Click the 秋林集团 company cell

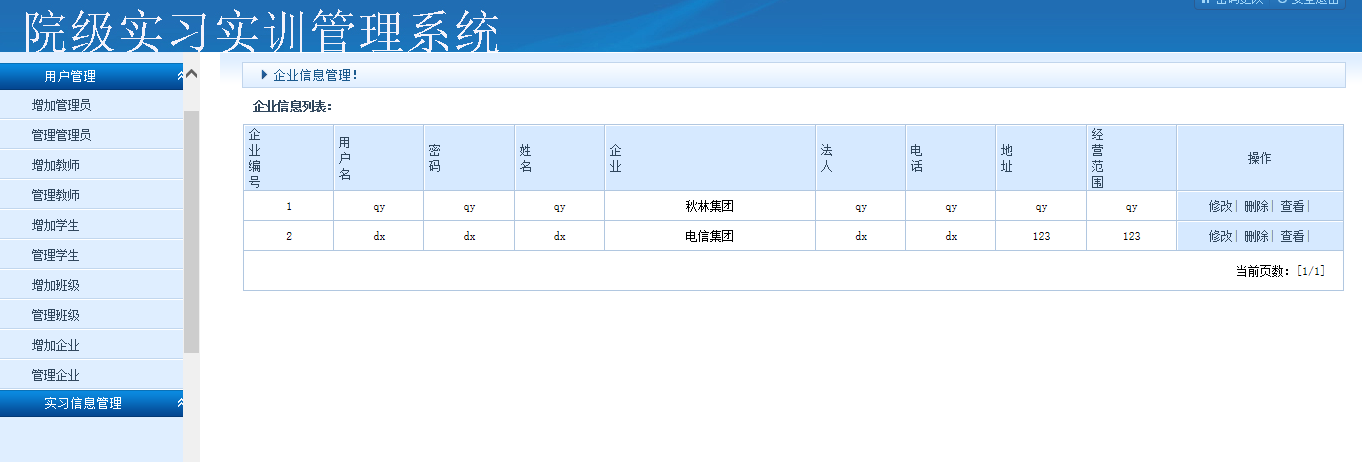click(x=710, y=206)
